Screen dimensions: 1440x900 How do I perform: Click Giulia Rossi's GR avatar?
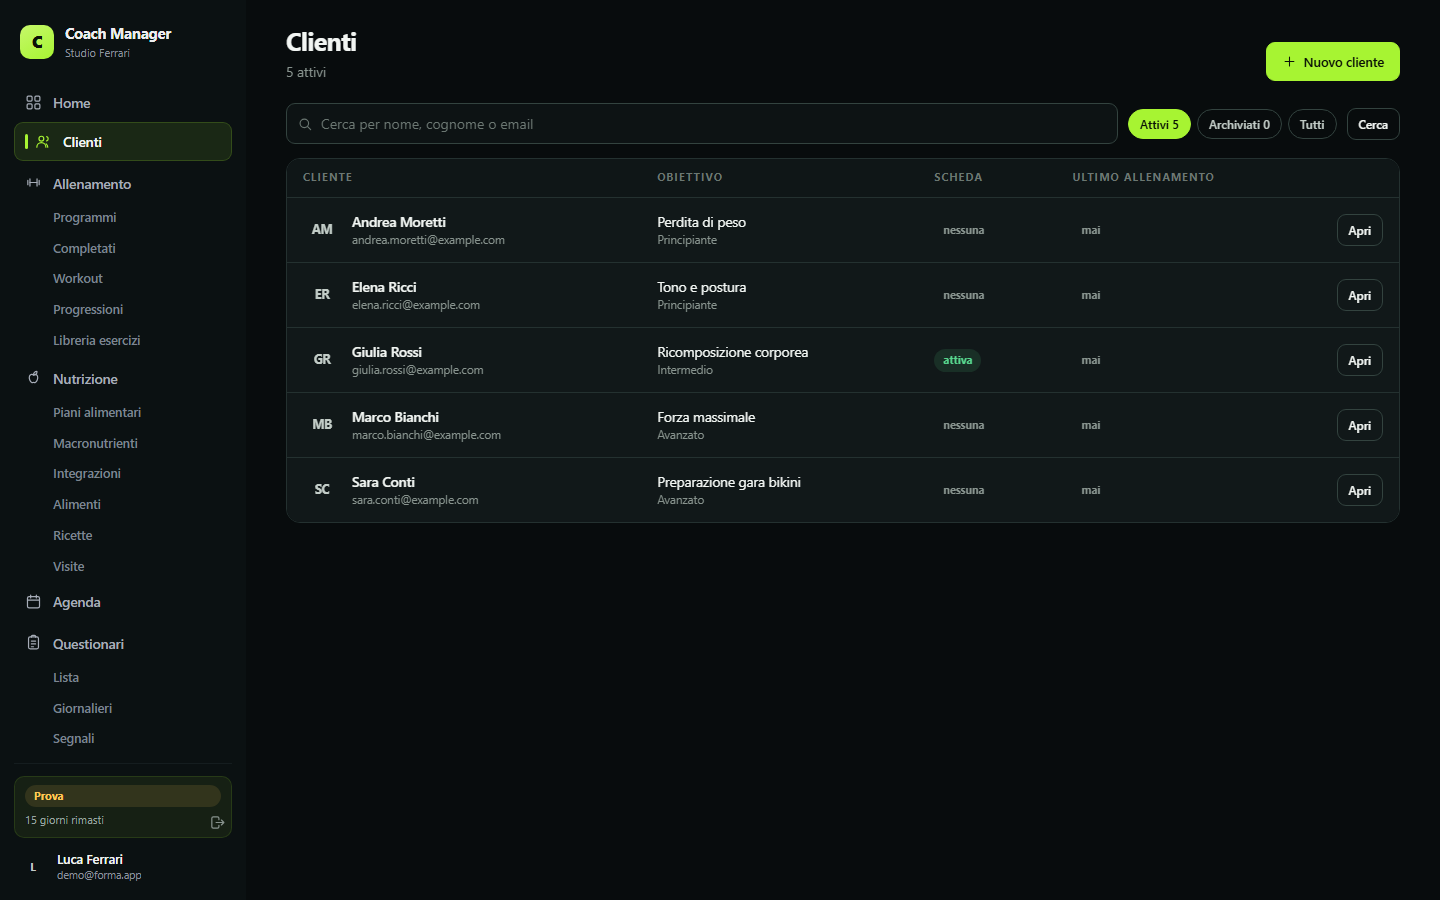coord(322,360)
